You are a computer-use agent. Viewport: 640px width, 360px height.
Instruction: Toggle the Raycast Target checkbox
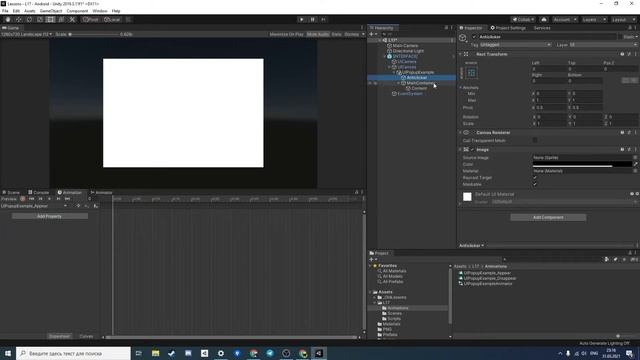535,178
